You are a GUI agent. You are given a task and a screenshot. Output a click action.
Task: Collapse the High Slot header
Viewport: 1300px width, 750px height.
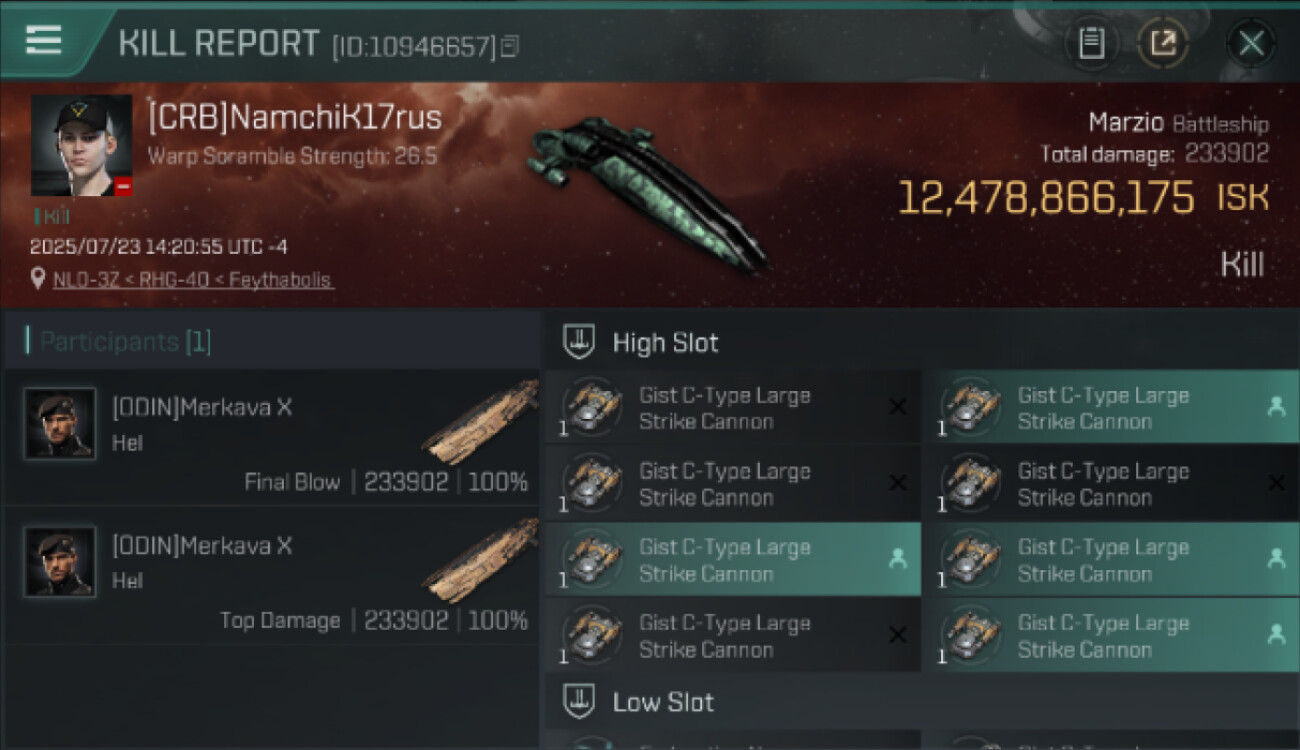pyautogui.click(x=920, y=342)
